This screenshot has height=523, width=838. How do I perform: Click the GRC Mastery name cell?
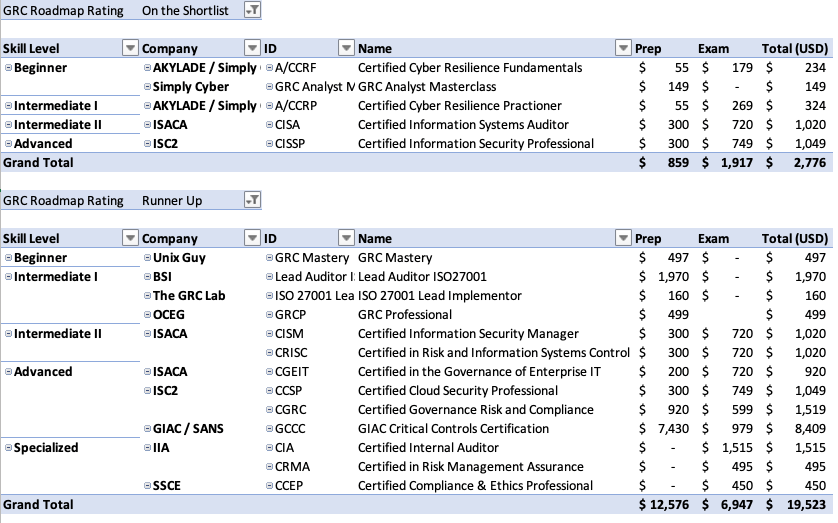[x=395, y=258]
